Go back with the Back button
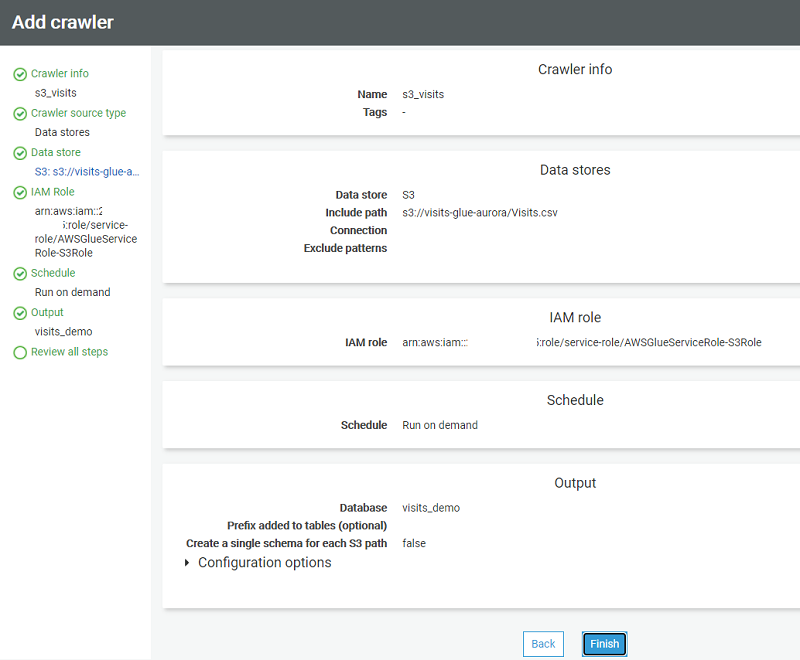The height and width of the screenshot is (660, 800). pos(543,644)
